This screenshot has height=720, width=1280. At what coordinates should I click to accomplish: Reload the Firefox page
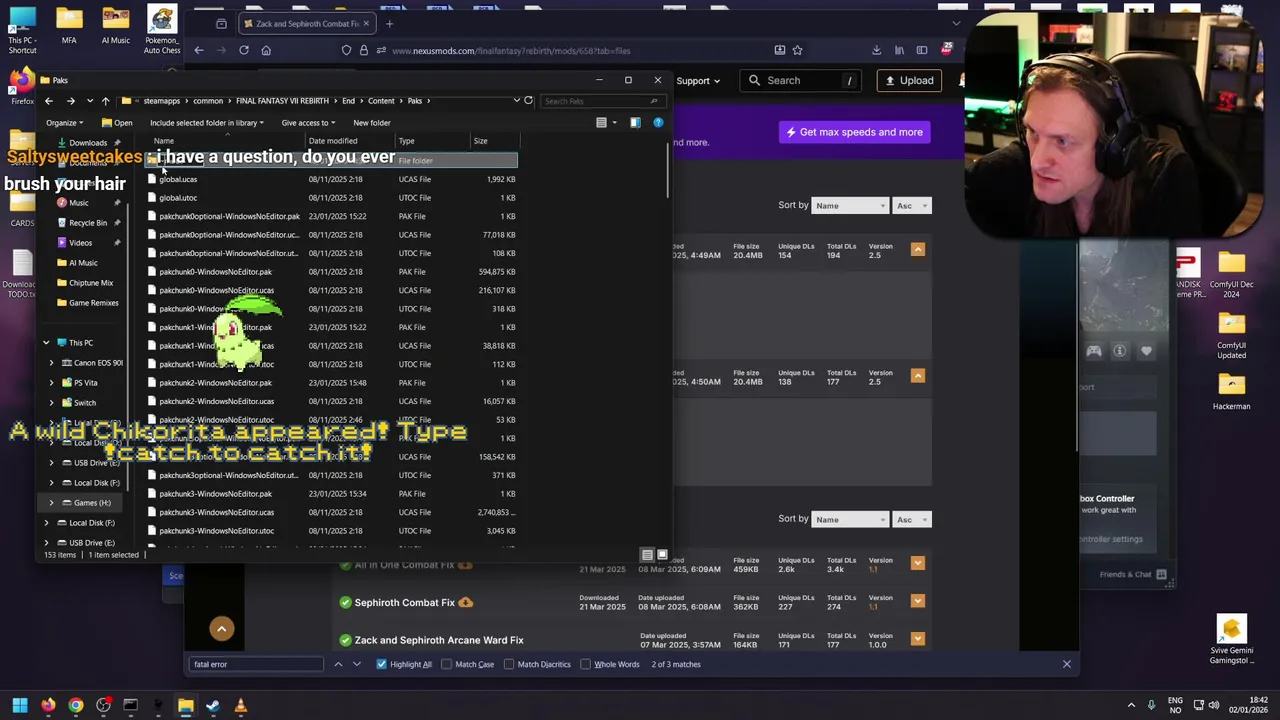(244, 50)
